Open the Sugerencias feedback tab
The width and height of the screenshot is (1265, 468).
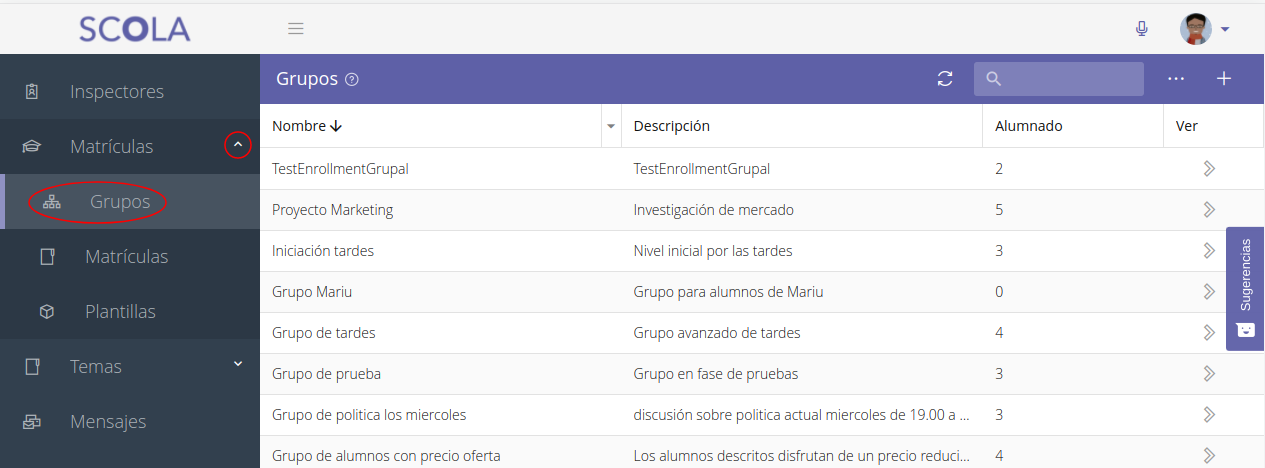(x=1245, y=288)
